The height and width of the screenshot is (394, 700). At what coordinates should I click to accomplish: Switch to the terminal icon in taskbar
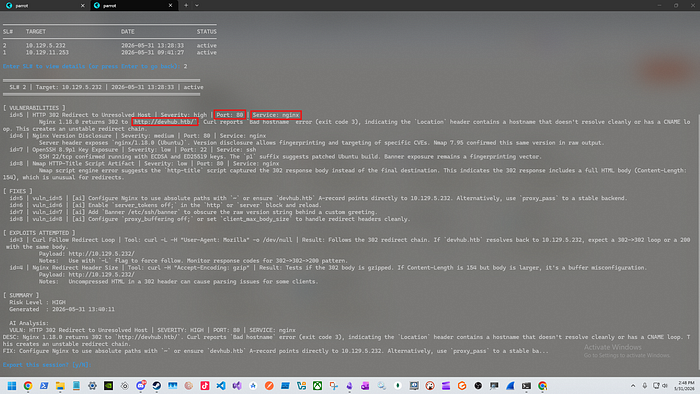pos(526,386)
